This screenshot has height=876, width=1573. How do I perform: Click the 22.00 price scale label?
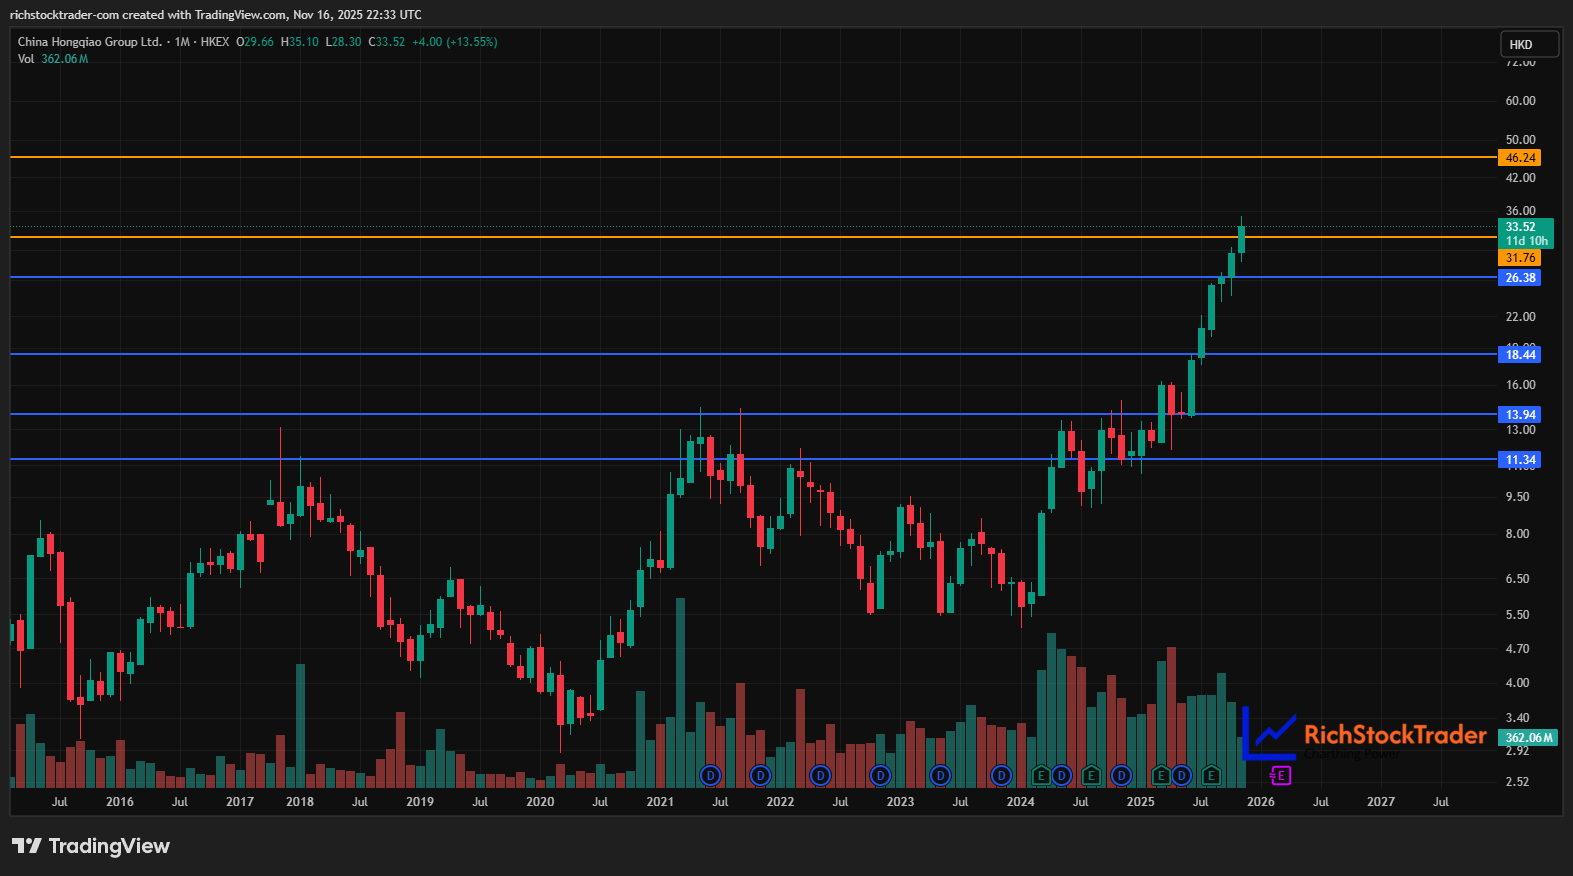(x=1520, y=317)
